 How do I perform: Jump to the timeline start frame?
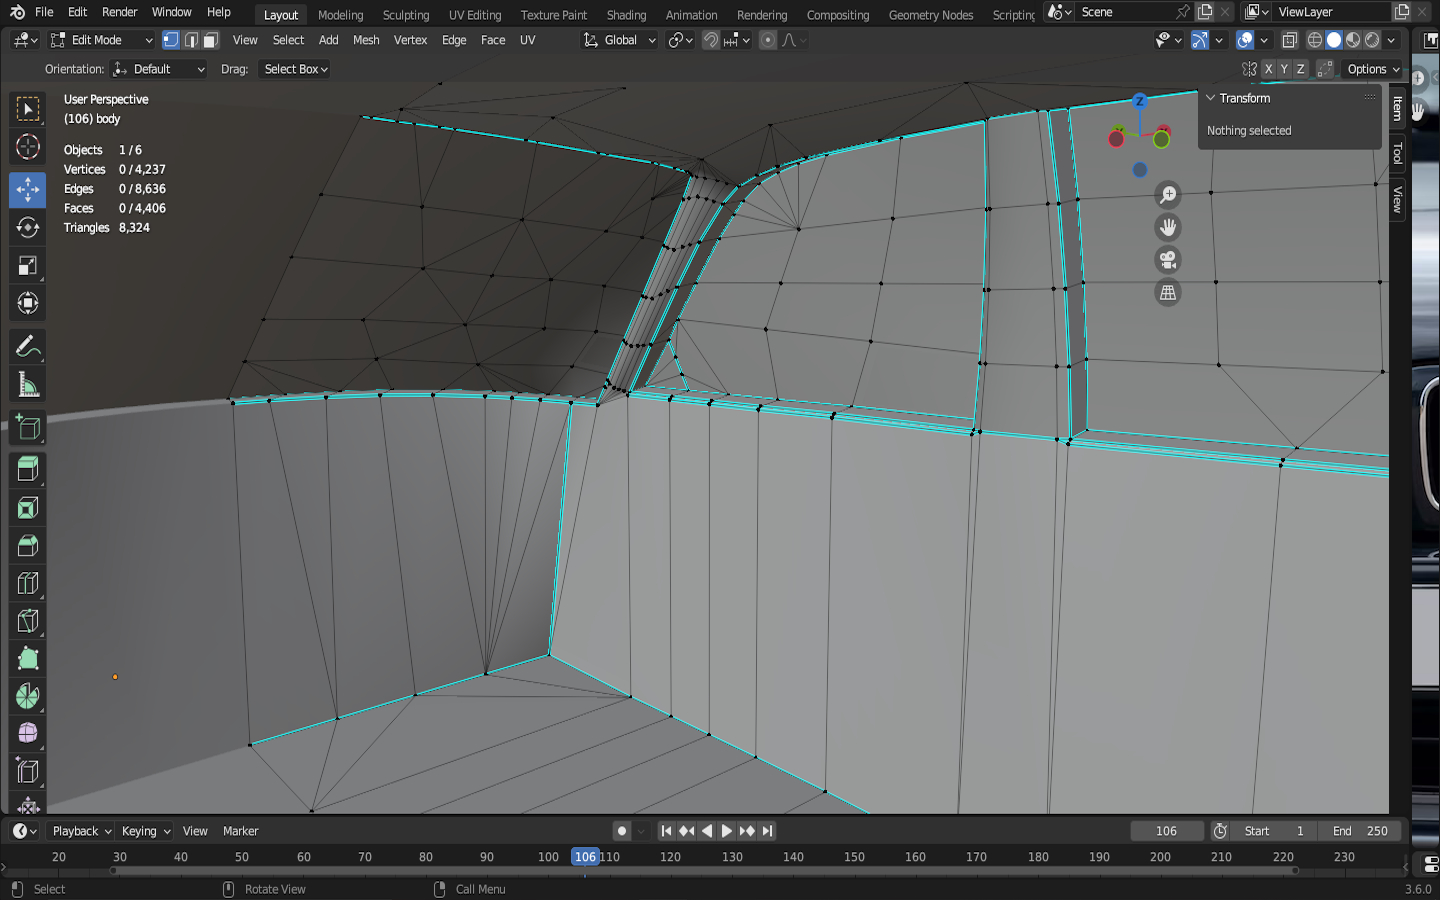pos(666,831)
